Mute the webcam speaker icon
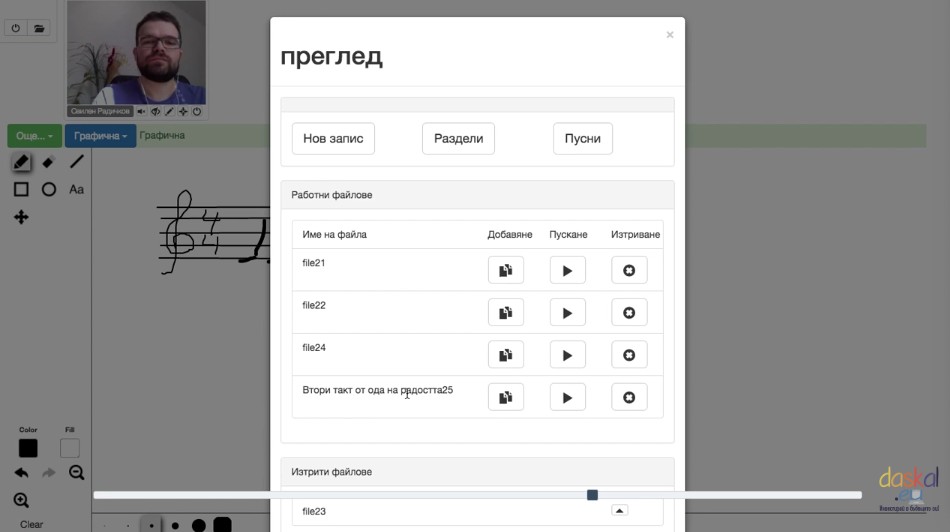 [141, 112]
